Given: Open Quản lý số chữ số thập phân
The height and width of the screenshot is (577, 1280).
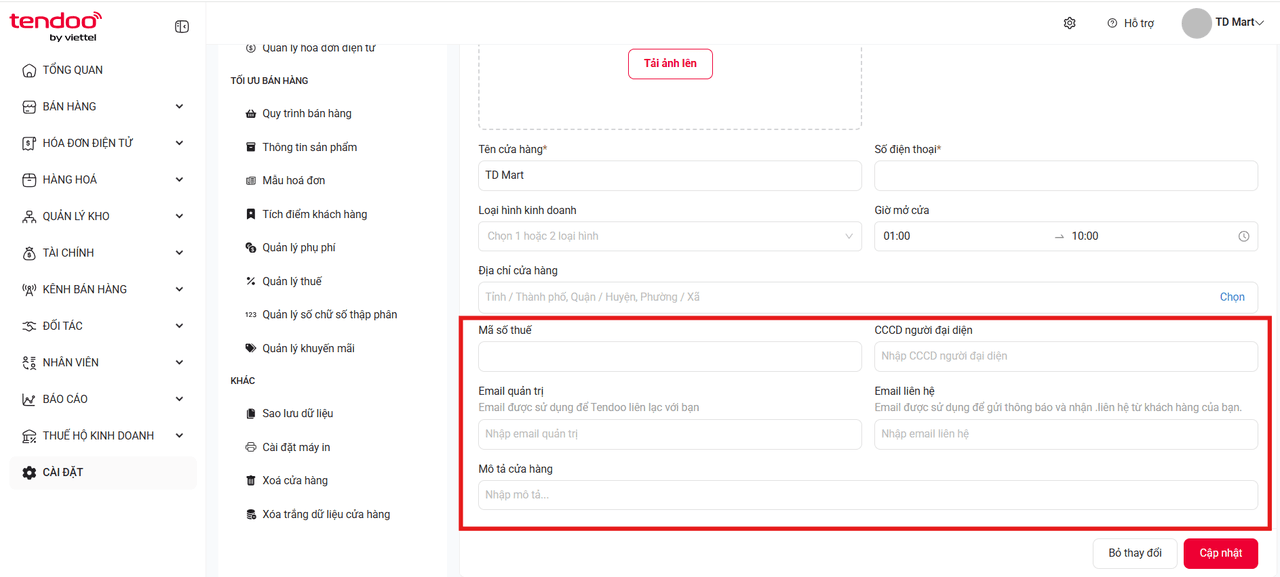Looking at the screenshot, I should (329, 315).
